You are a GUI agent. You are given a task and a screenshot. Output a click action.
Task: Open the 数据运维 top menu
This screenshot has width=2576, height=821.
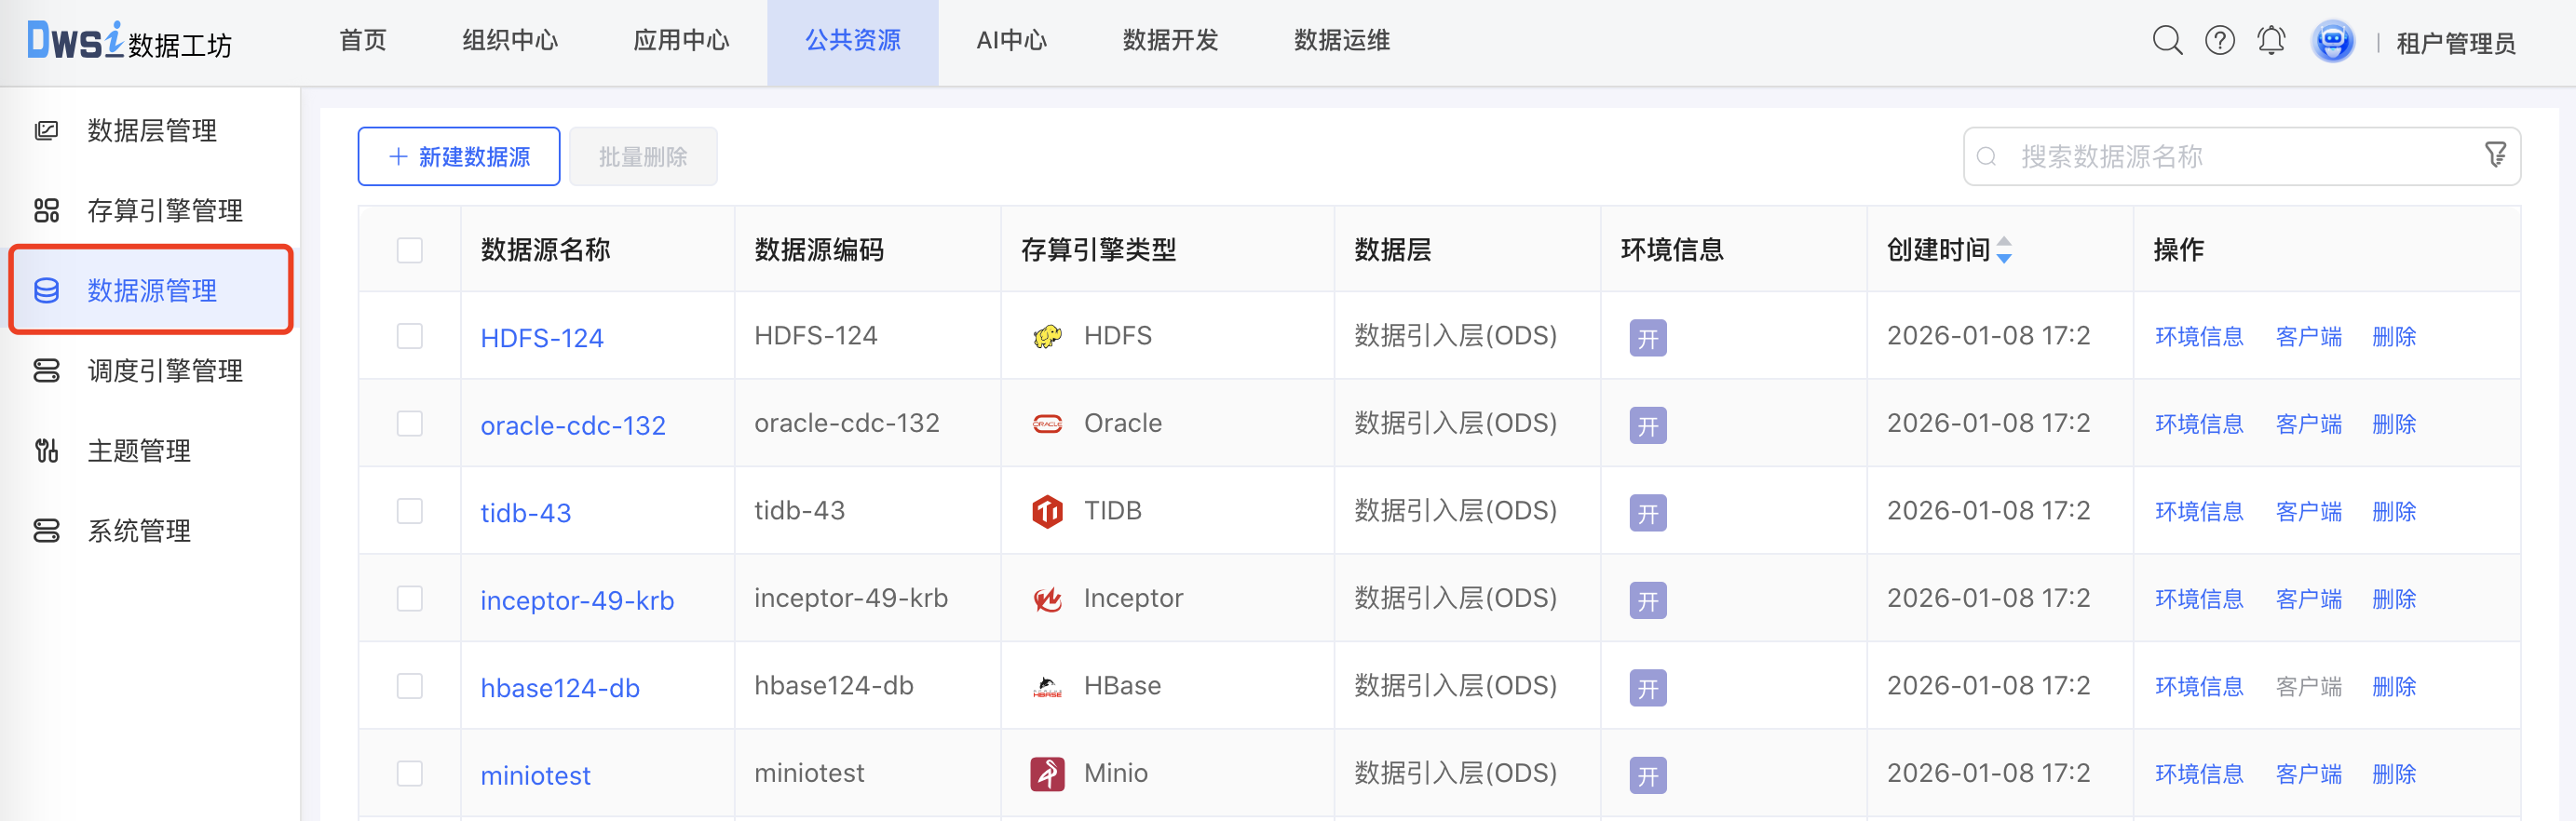(1342, 41)
